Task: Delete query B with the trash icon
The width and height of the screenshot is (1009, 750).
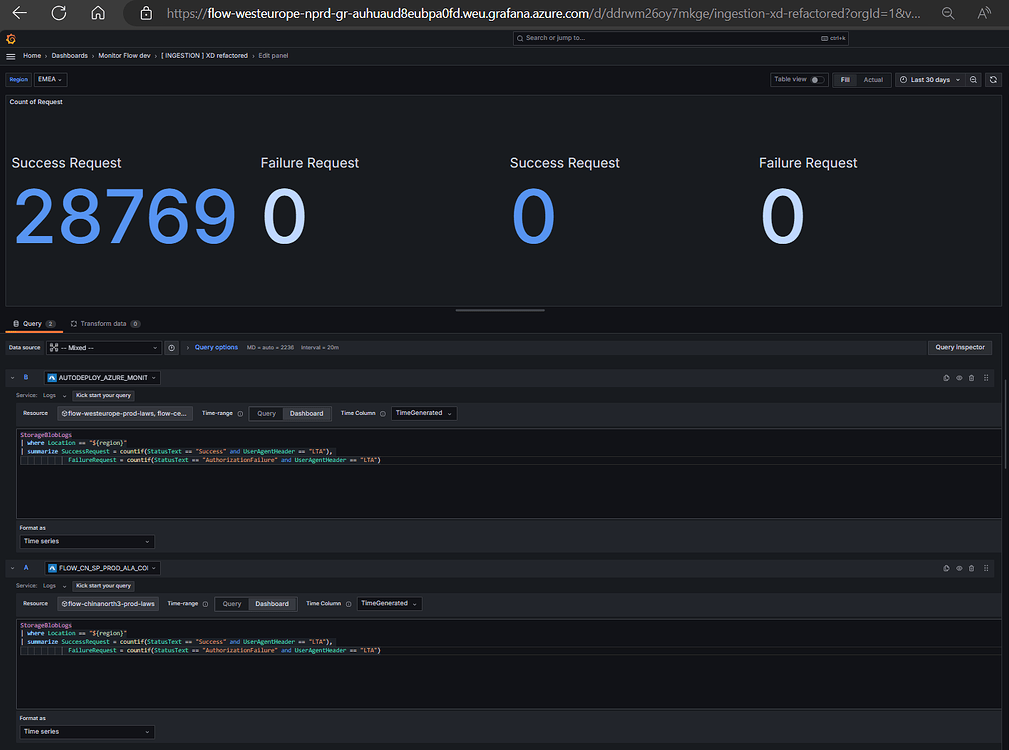Action: 971,378
